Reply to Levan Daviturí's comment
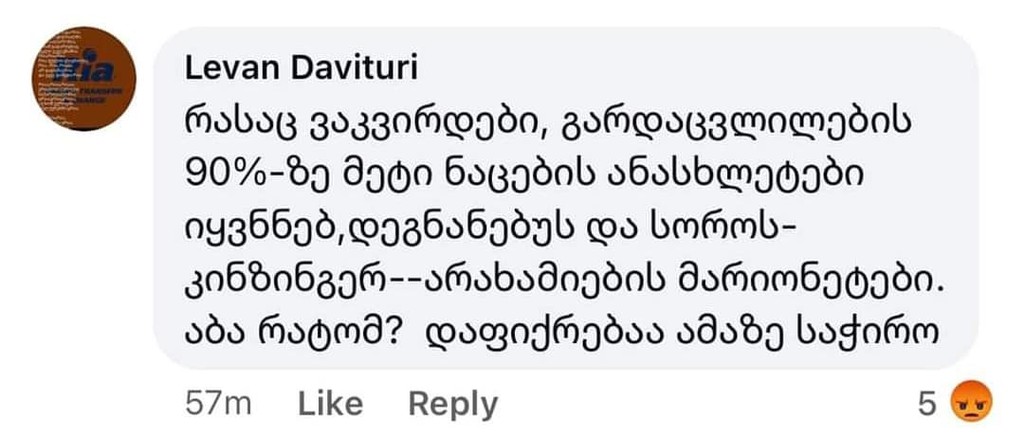The height and width of the screenshot is (448, 1024). pos(452,404)
